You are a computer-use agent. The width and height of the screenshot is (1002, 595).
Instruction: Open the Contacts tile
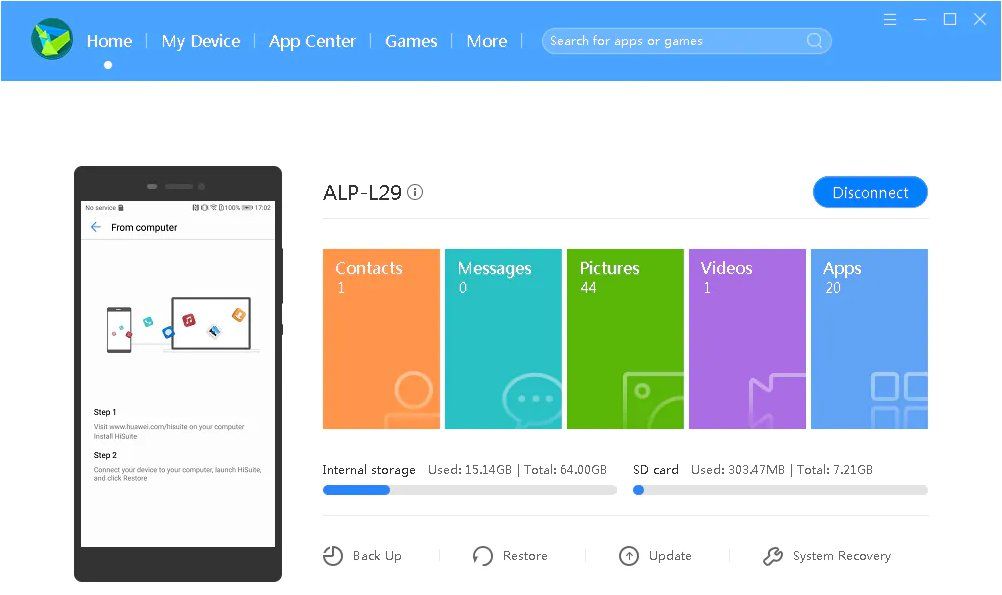tap(381, 339)
